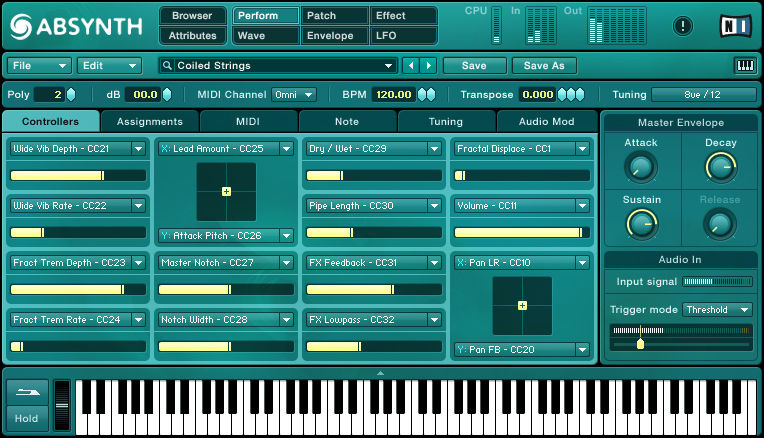Switch to the Perform view

tap(266, 16)
